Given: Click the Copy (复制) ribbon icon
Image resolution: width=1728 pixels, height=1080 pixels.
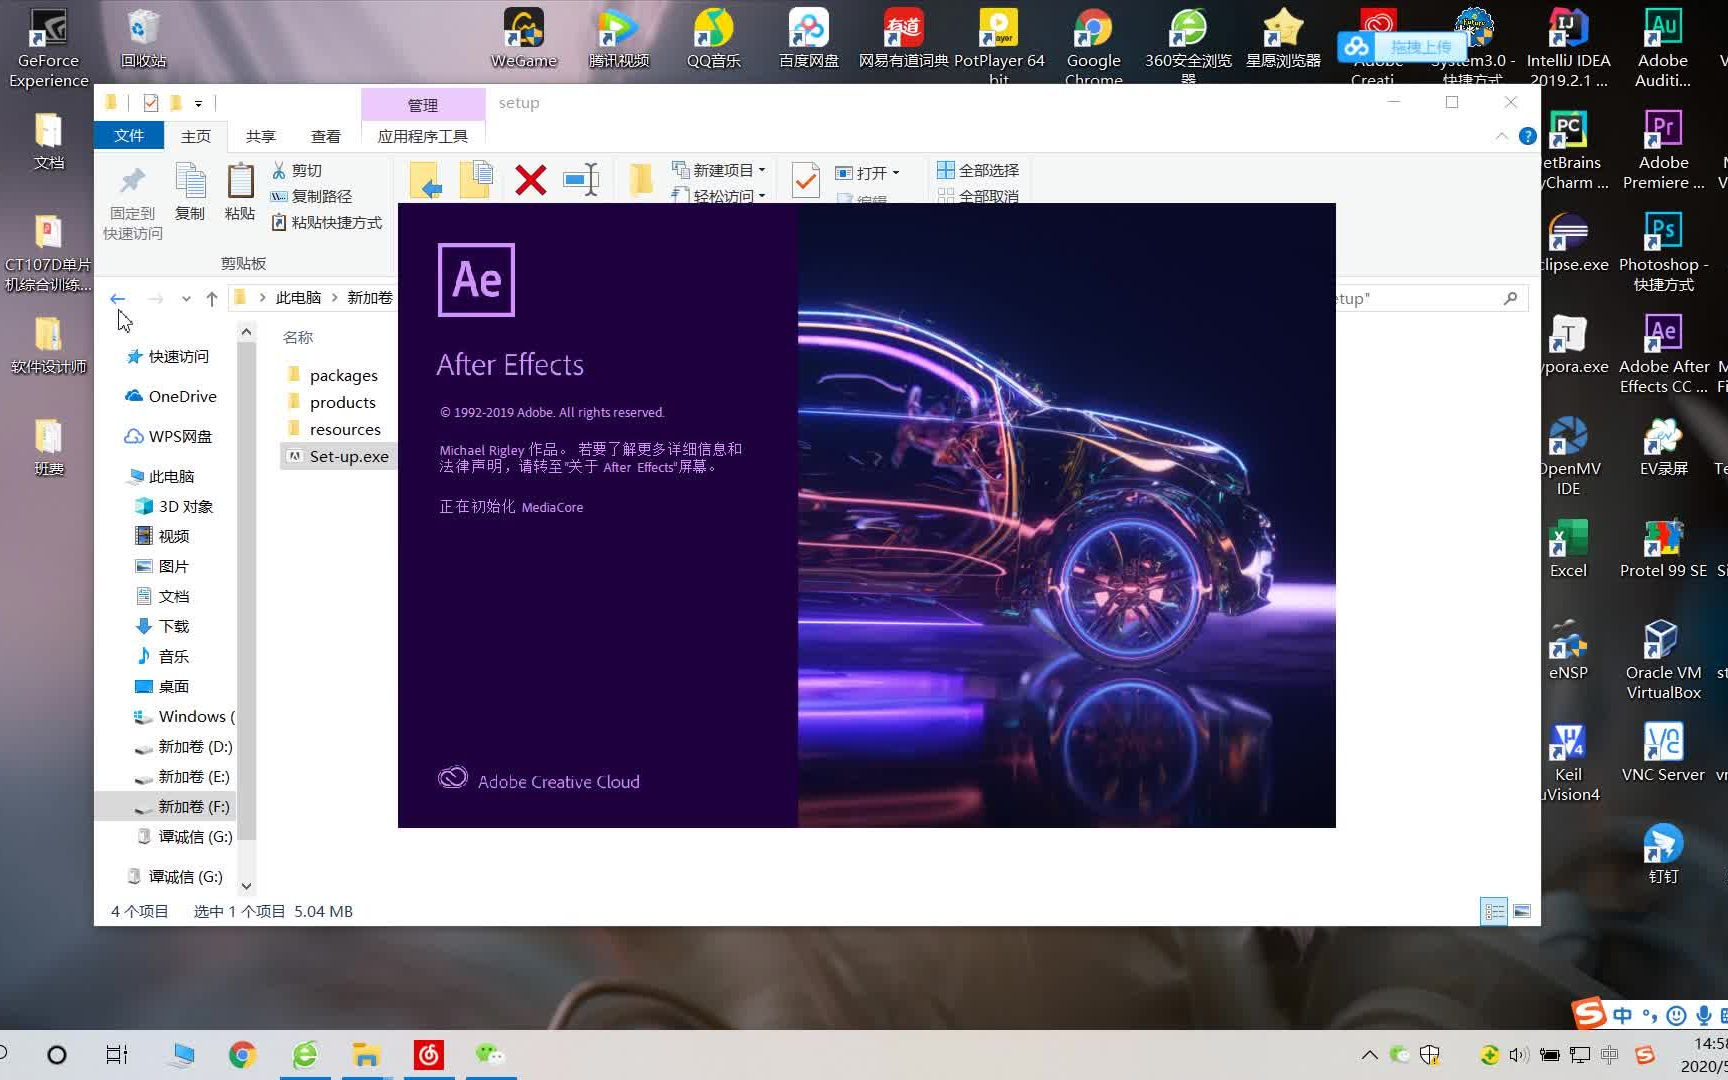Looking at the screenshot, I should [x=190, y=181].
